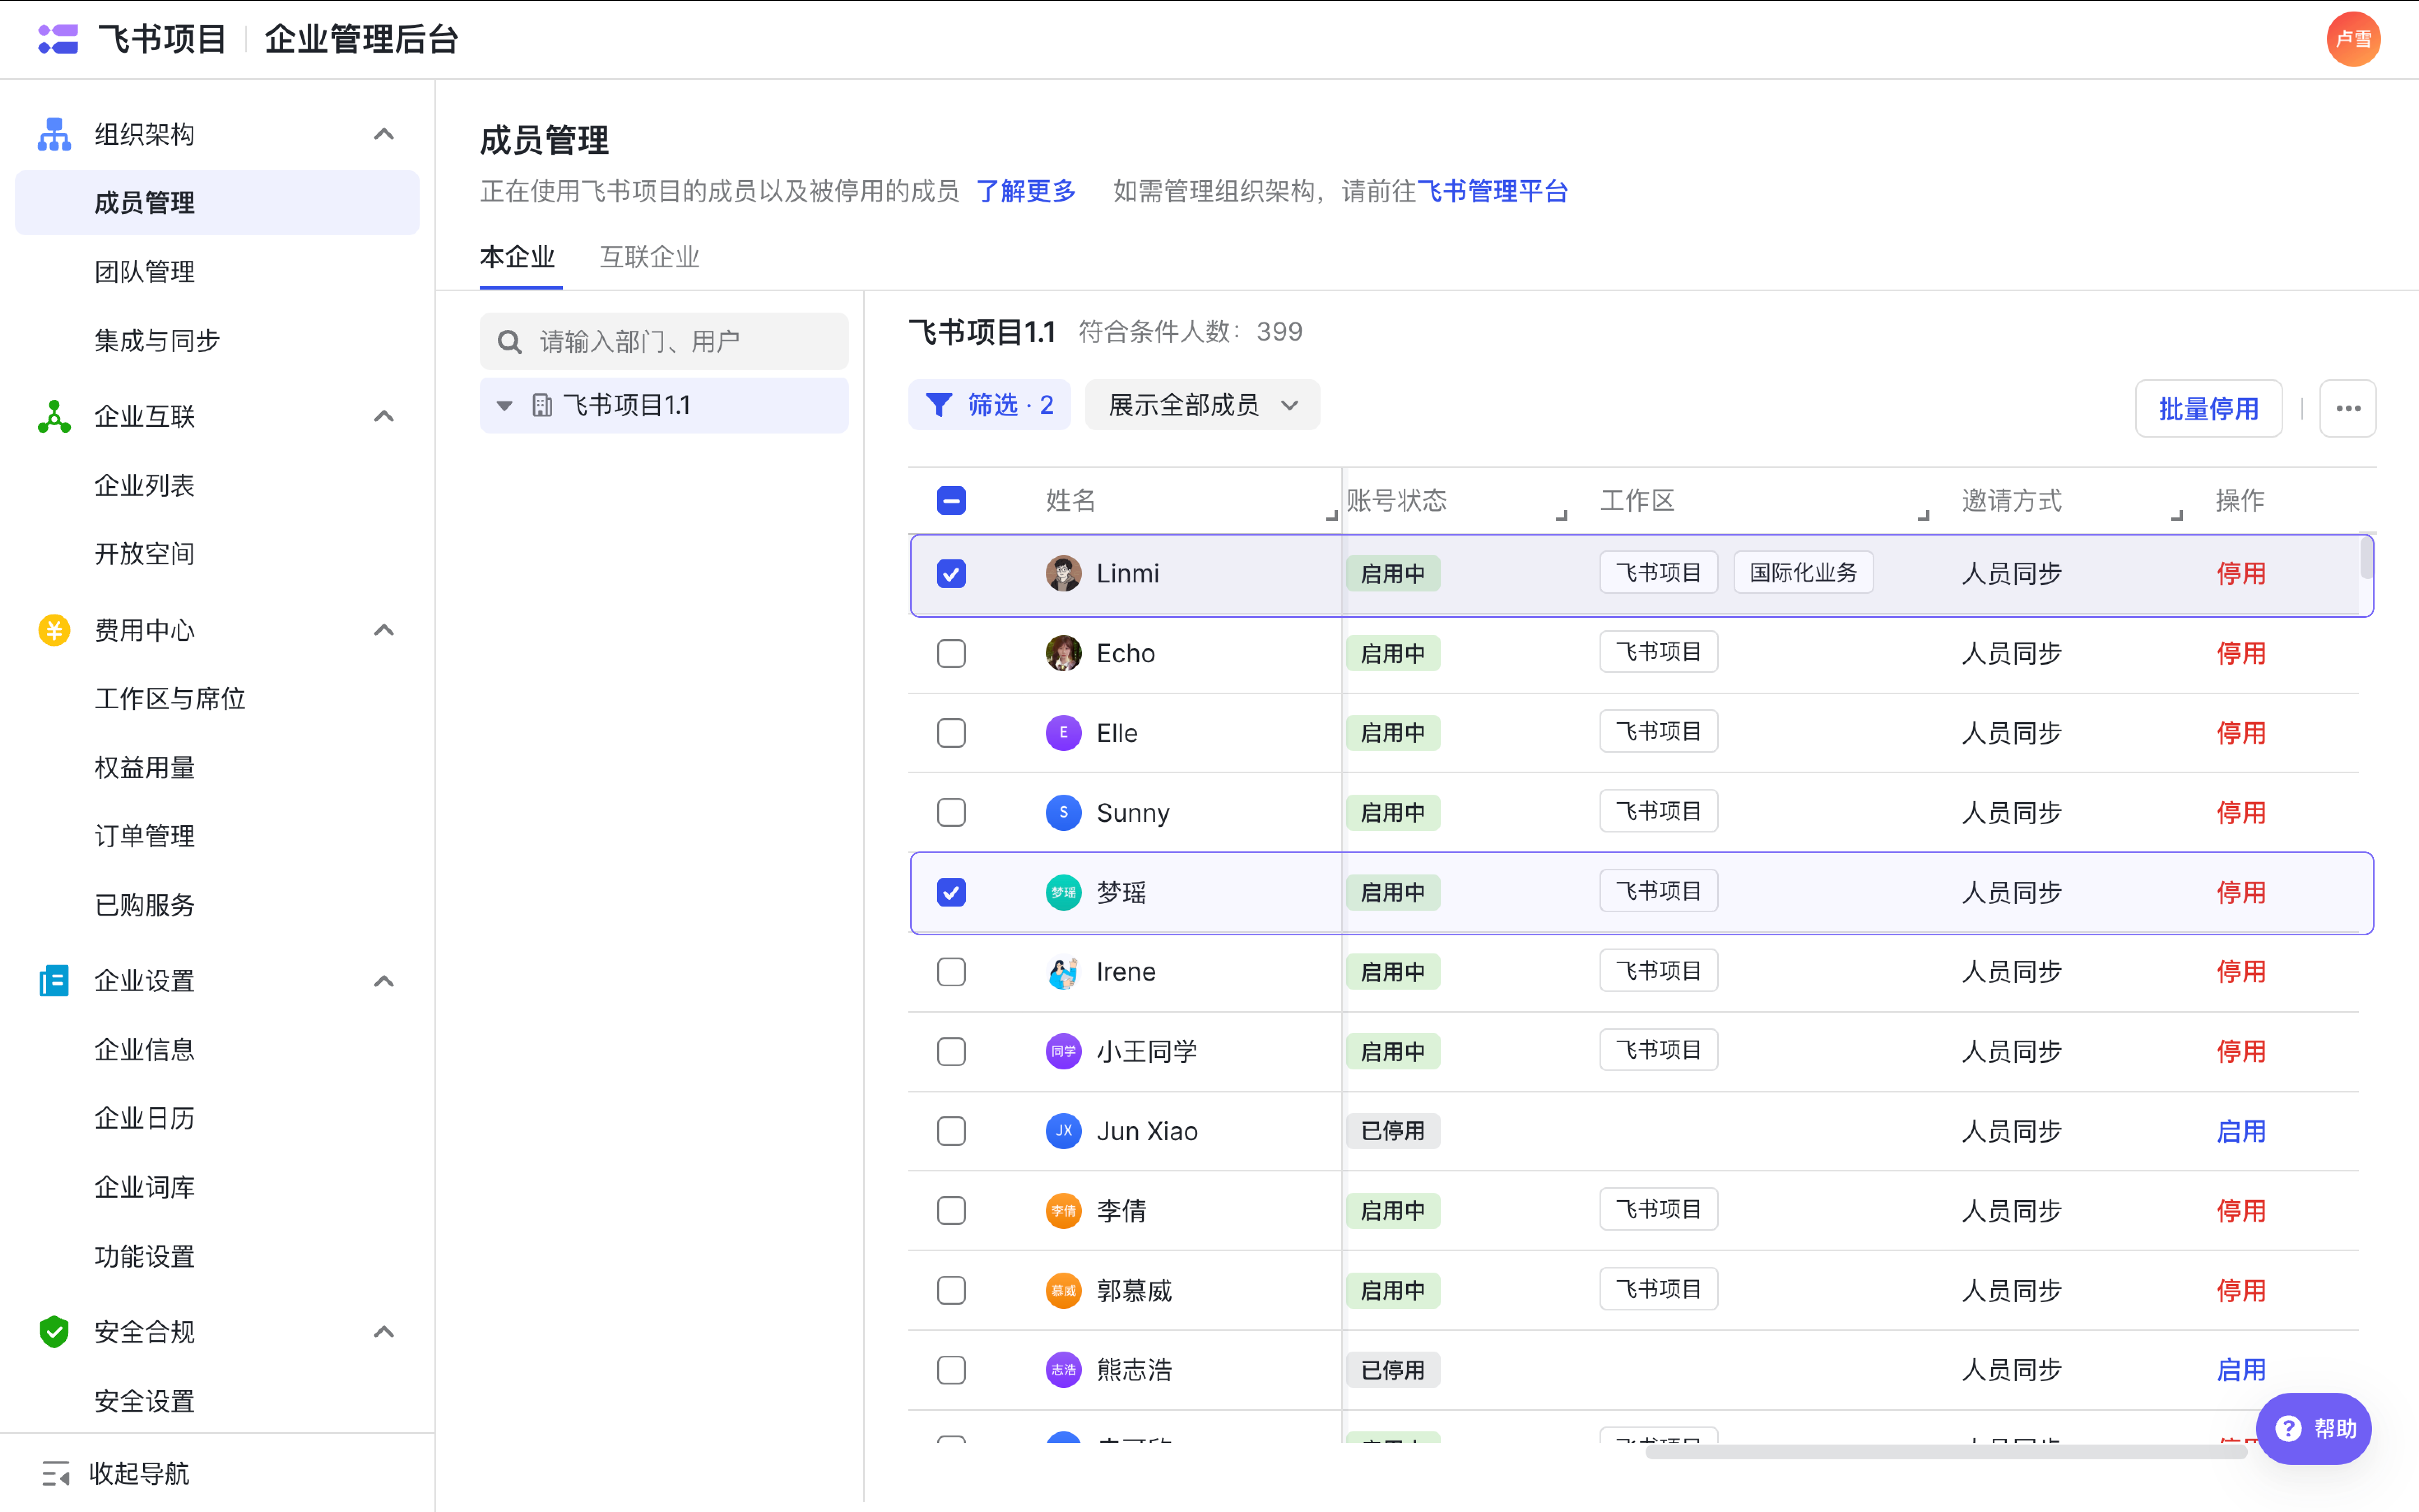2419x1512 pixels.
Task: Collapse the 企业设置 section chevron
Action: [x=384, y=981]
